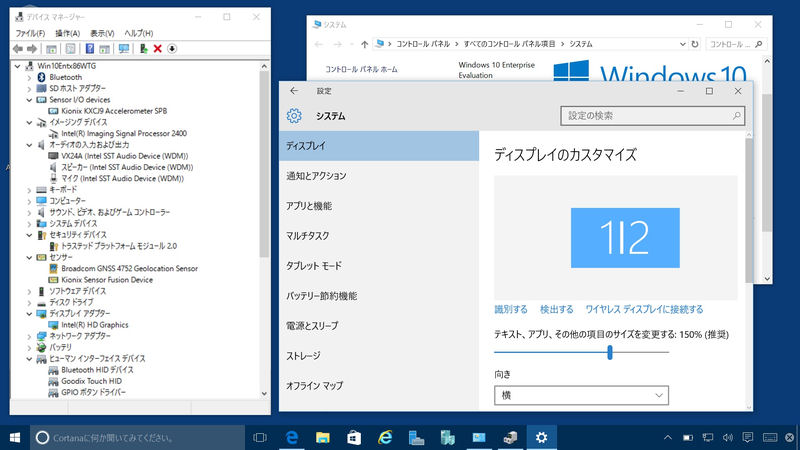Click the Cortana search box on taskbar
Image resolution: width=800 pixels, height=450 pixels.
pos(137,437)
